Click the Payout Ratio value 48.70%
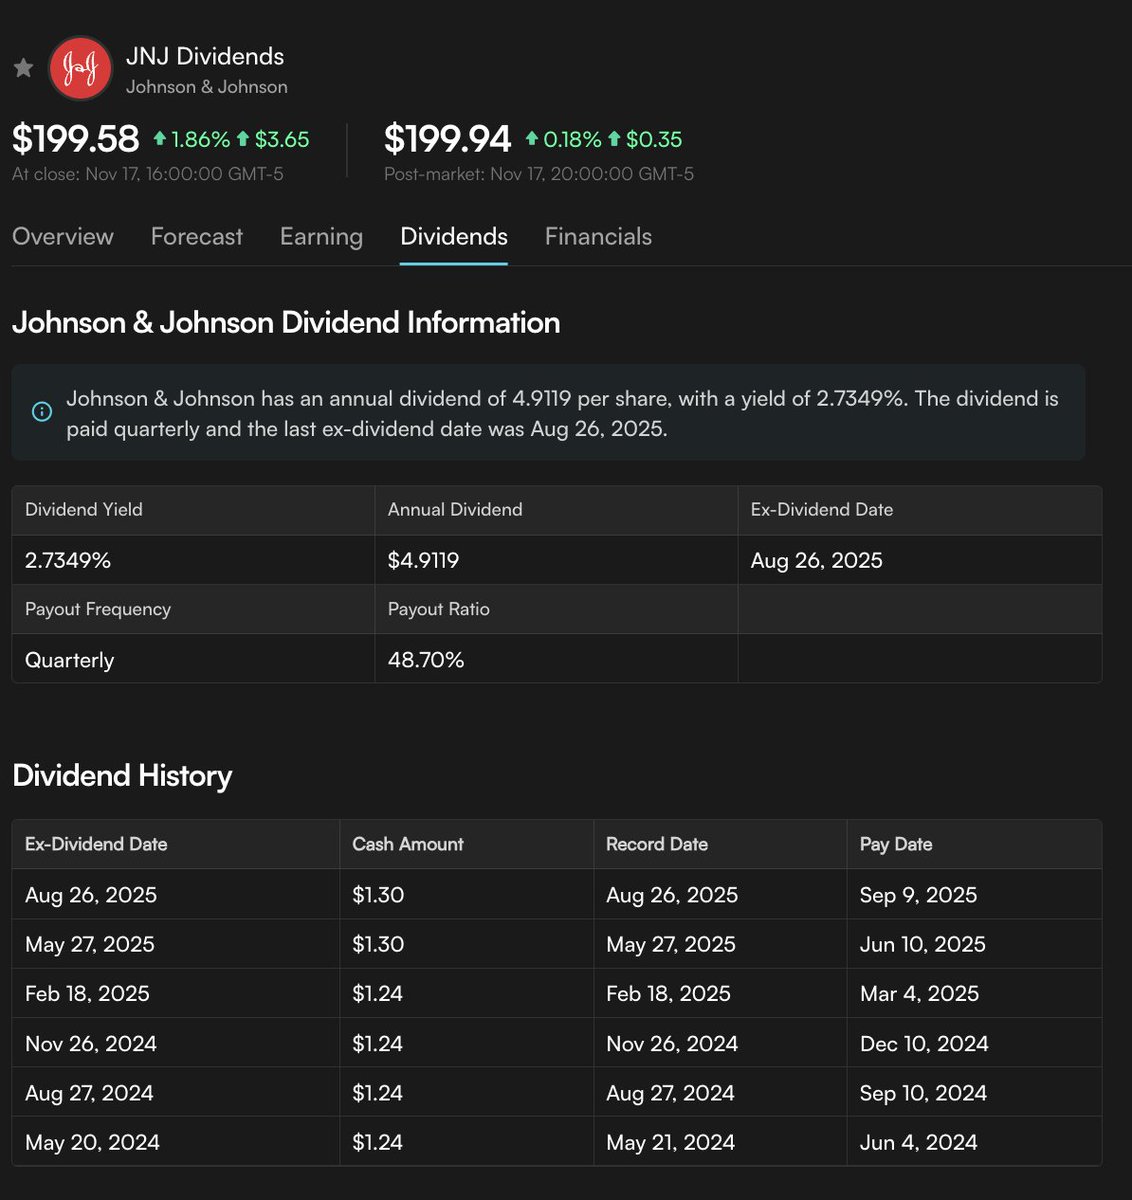Viewport: 1132px width, 1200px height. point(426,659)
